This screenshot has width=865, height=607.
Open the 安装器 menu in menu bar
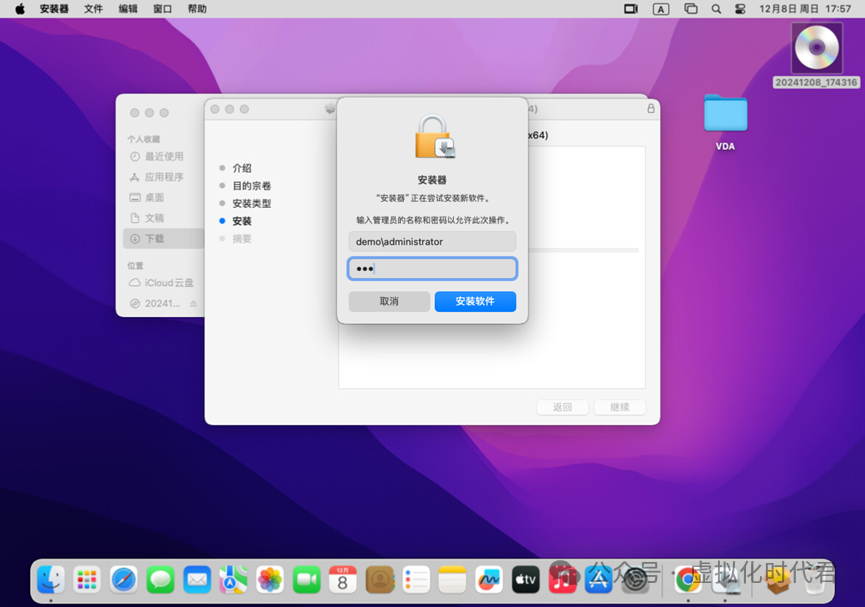[54, 9]
